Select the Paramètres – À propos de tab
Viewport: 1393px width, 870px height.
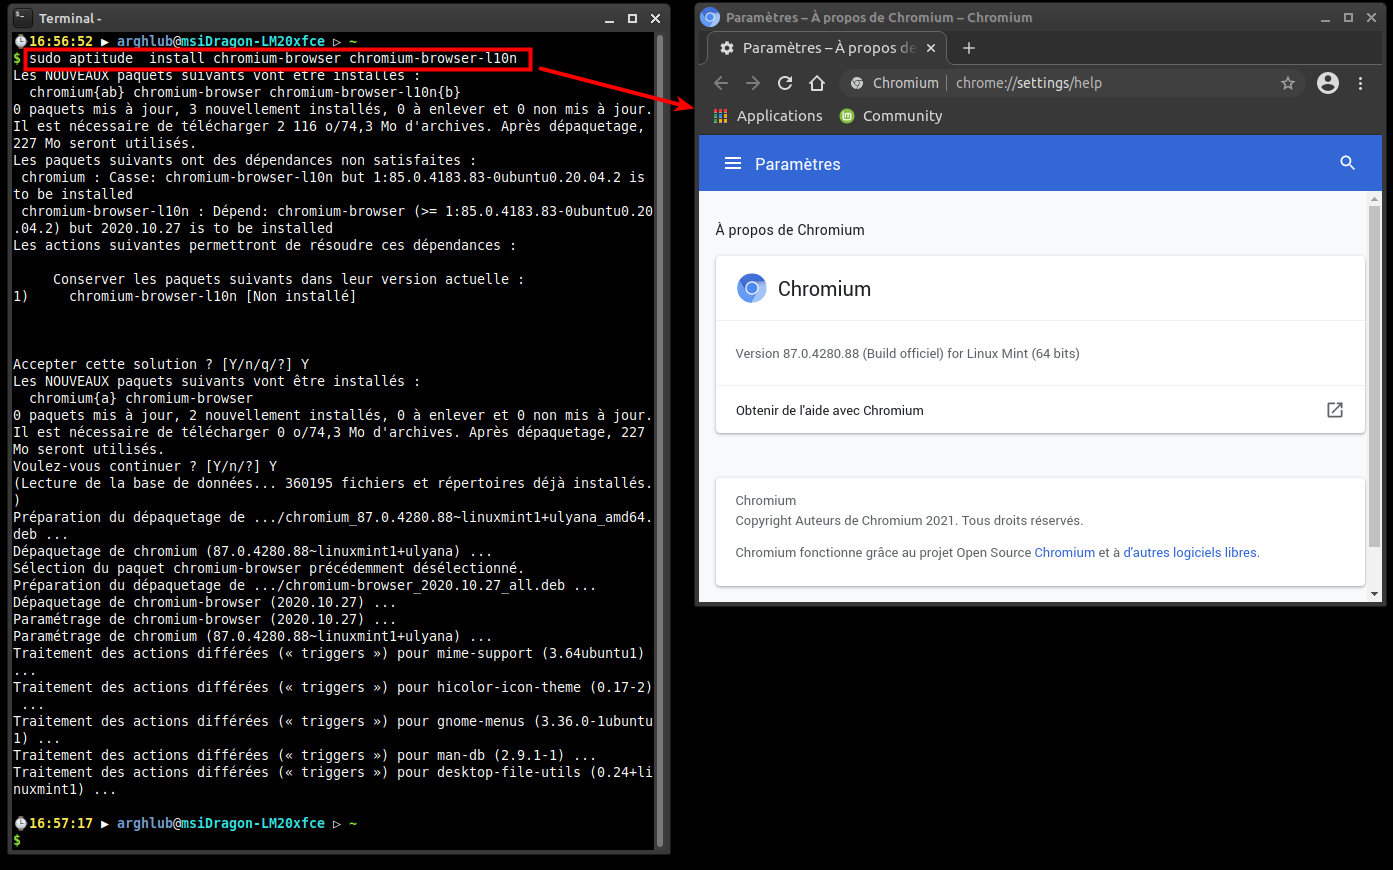[x=827, y=48]
